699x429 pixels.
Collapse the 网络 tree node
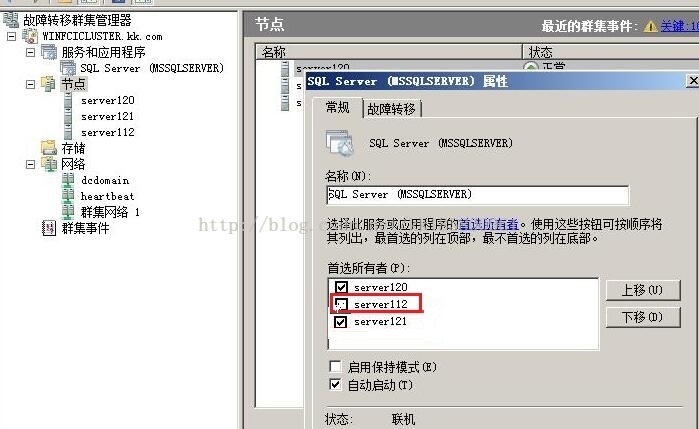[x=30, y=165]
